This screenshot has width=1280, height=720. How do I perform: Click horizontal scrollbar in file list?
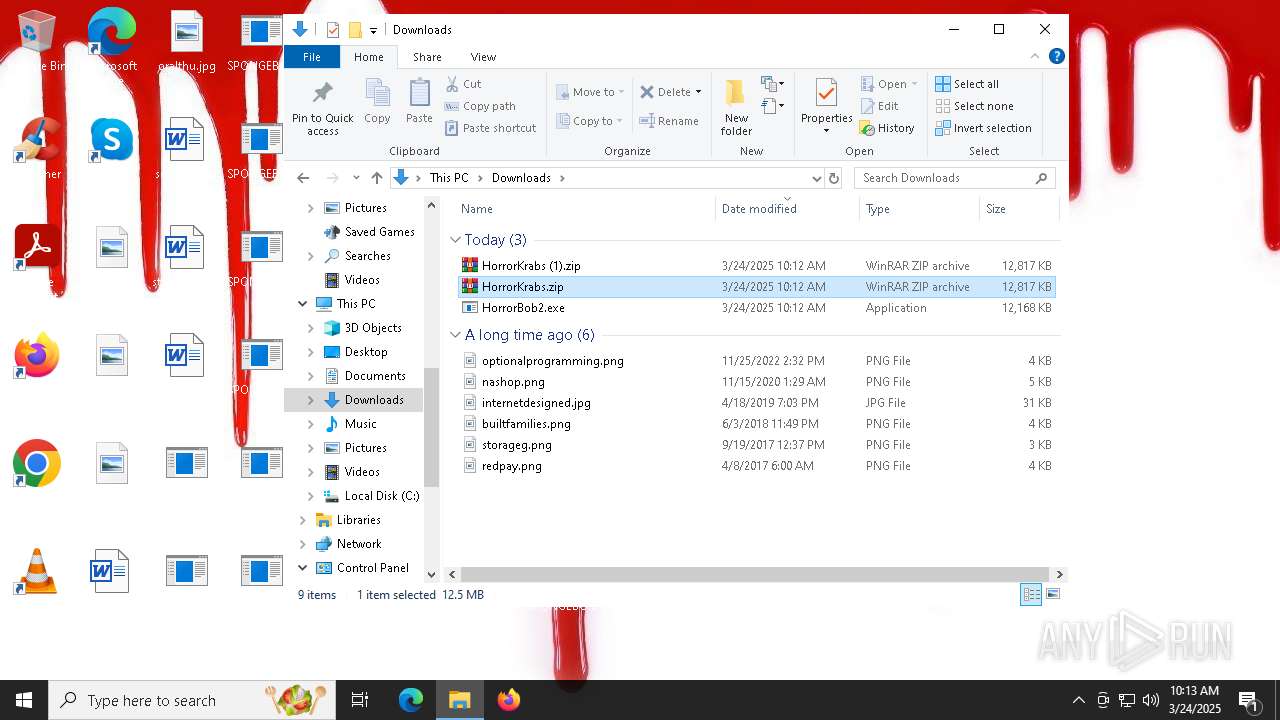coord(754,574)
